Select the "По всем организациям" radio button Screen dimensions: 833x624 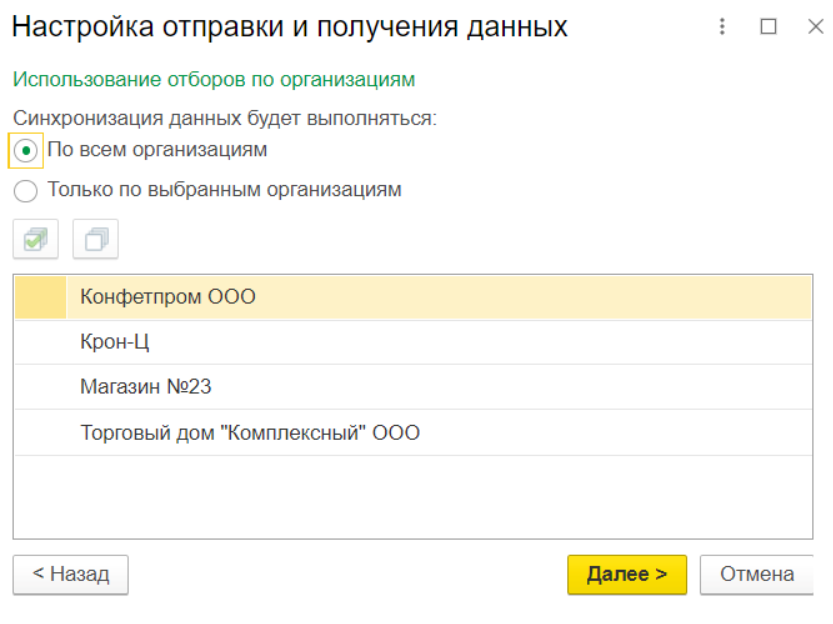pos(26,151)
